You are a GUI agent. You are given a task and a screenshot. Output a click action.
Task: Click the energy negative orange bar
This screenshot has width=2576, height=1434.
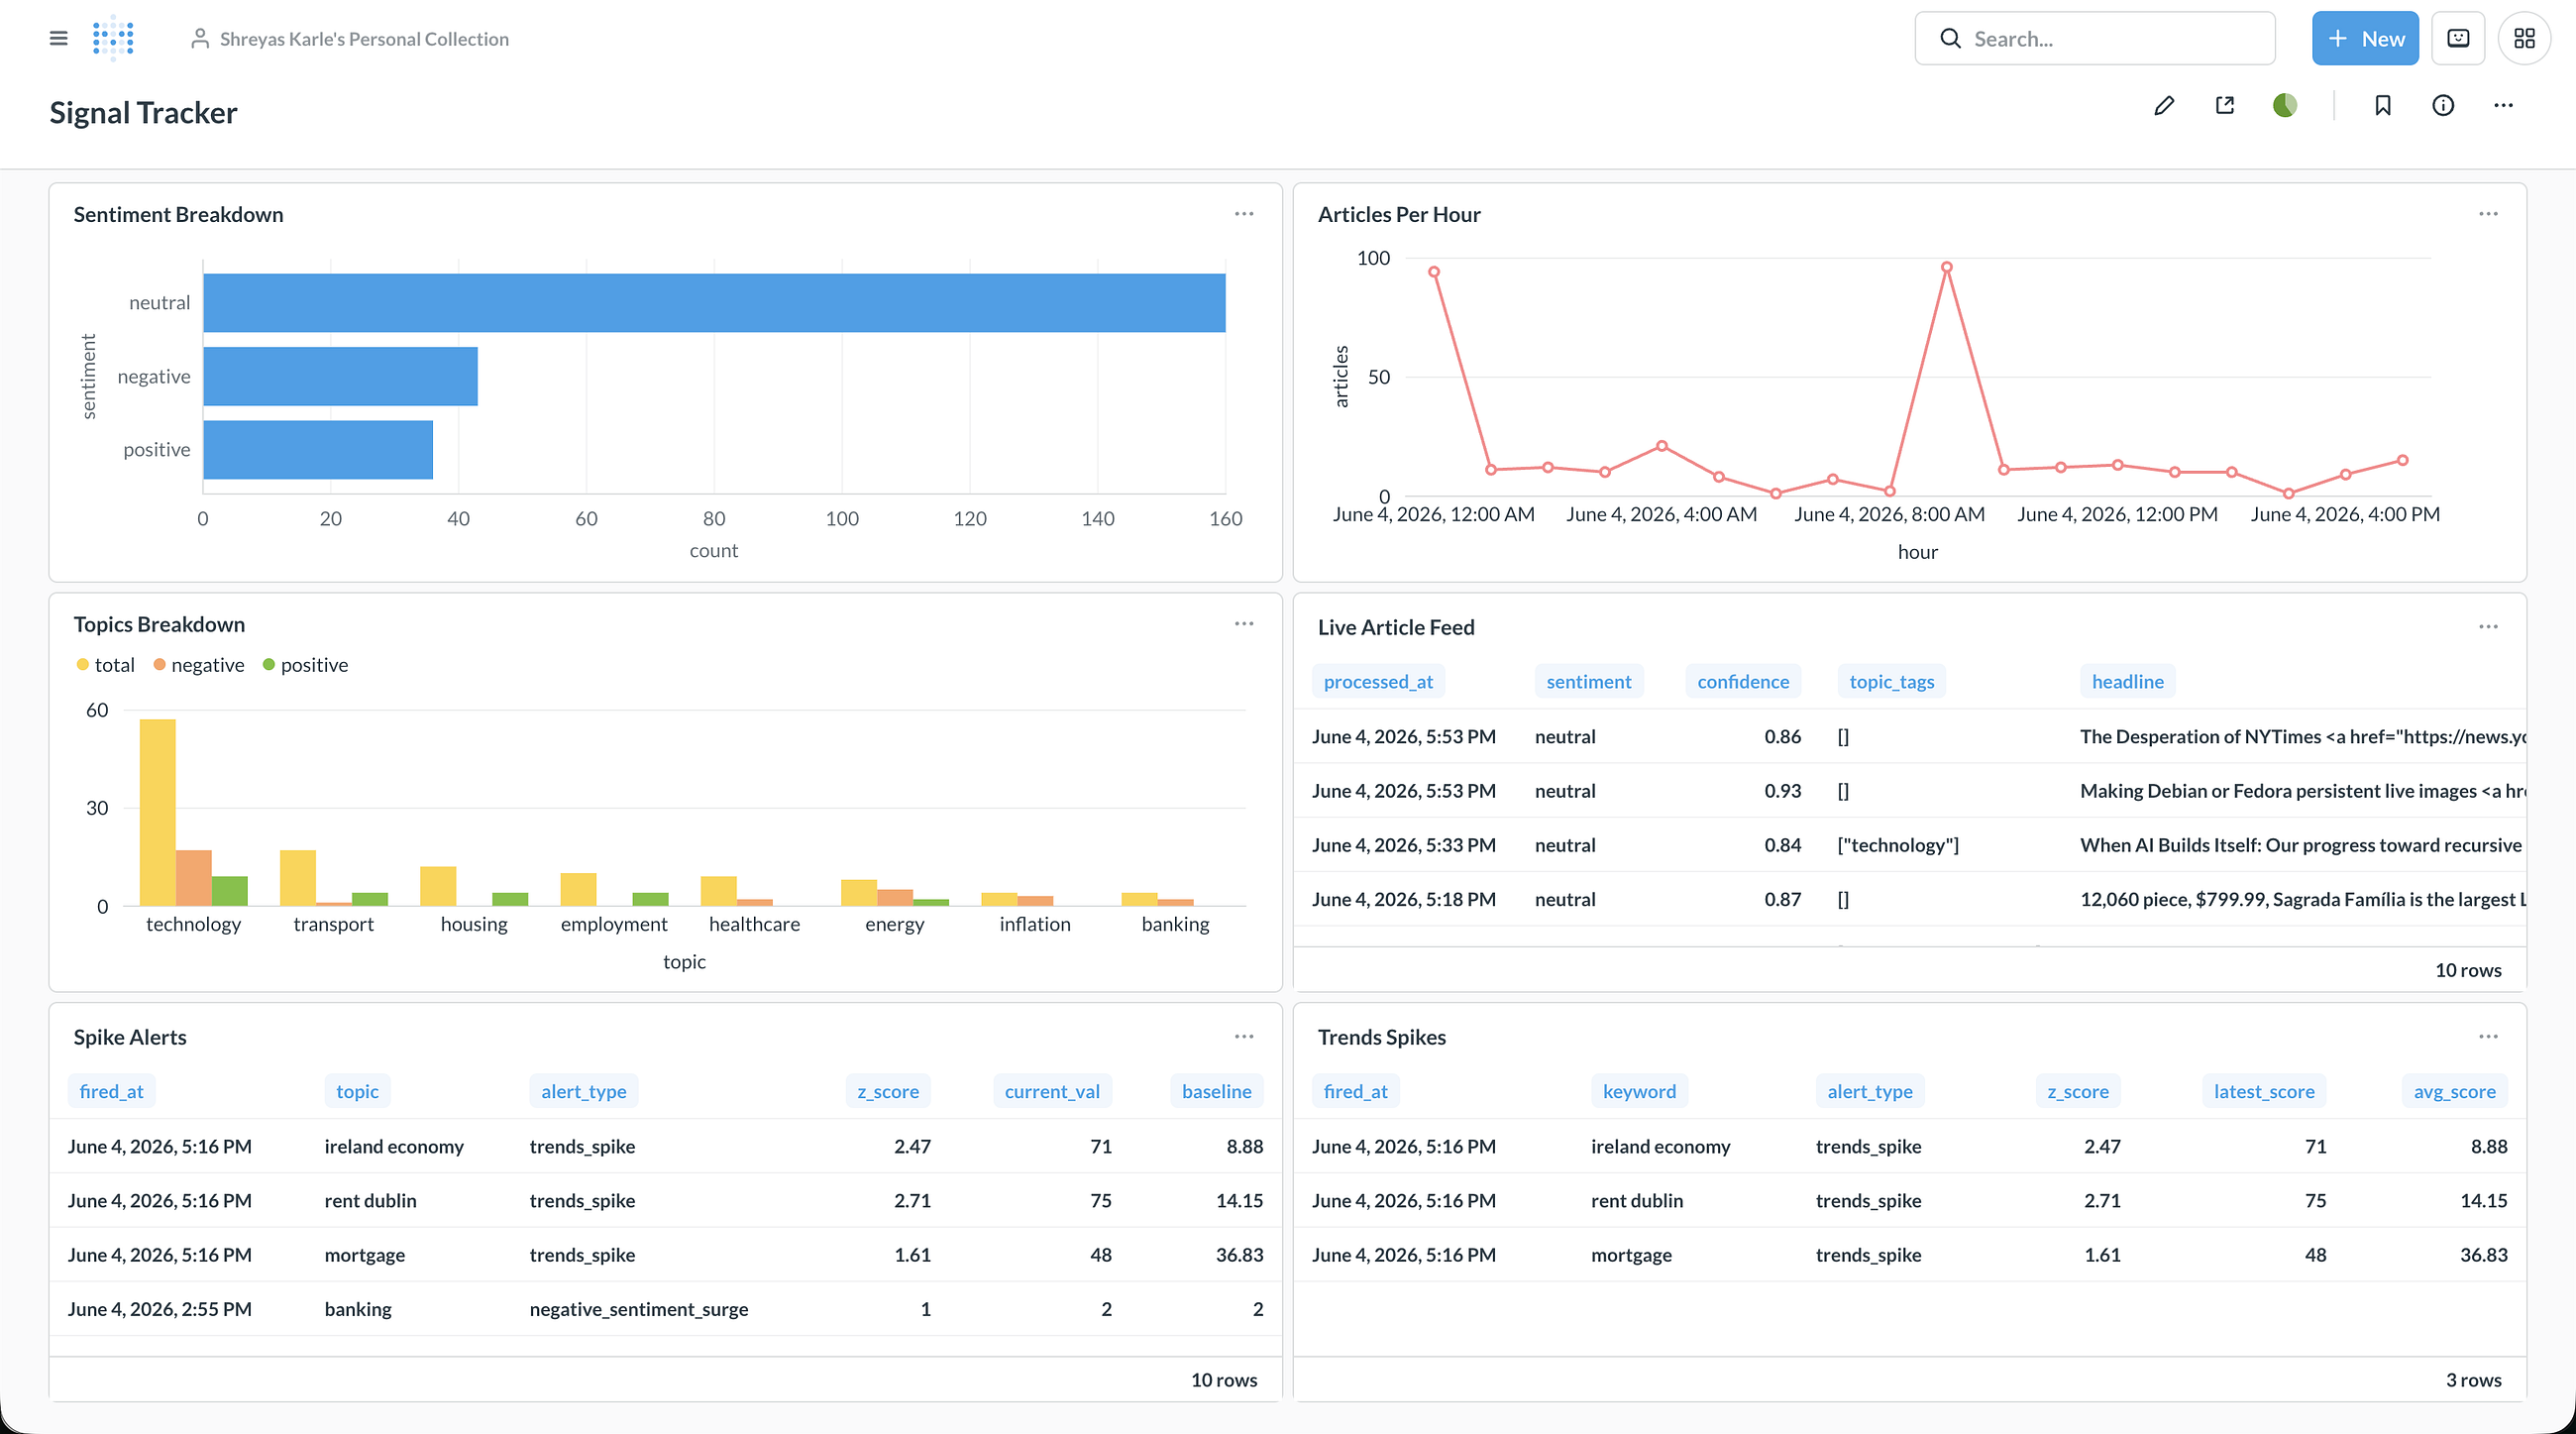895,897
